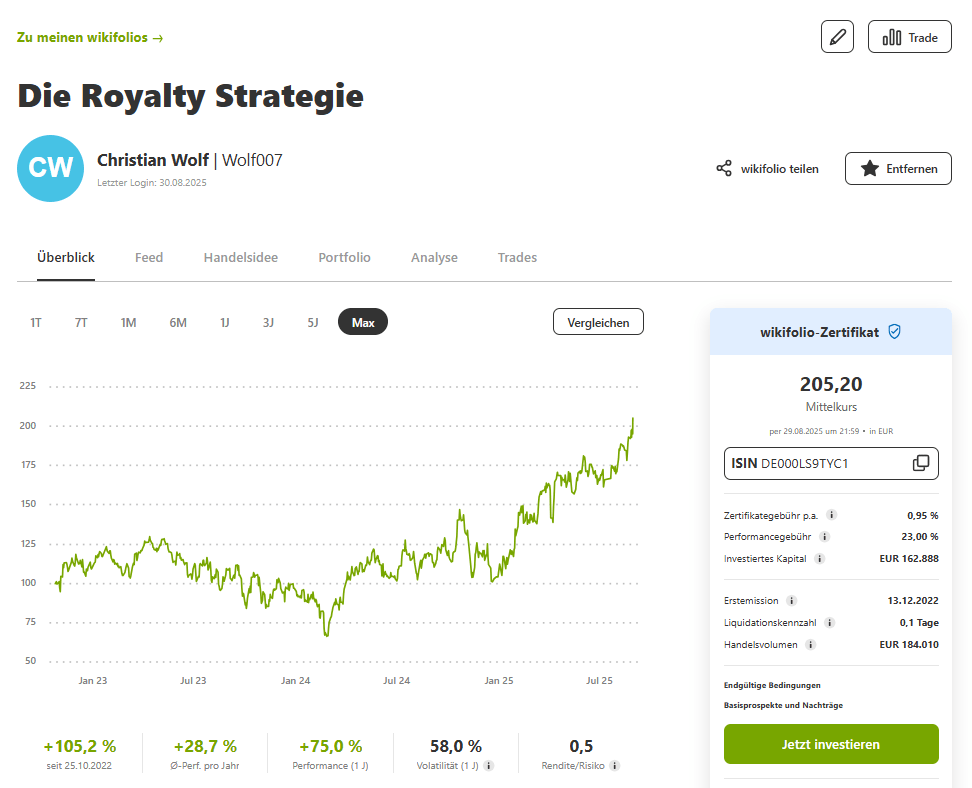Click the share wikifolio icon
Image resolution: width=972 pixels, height=788 pixels.
[x=724, y=169]
